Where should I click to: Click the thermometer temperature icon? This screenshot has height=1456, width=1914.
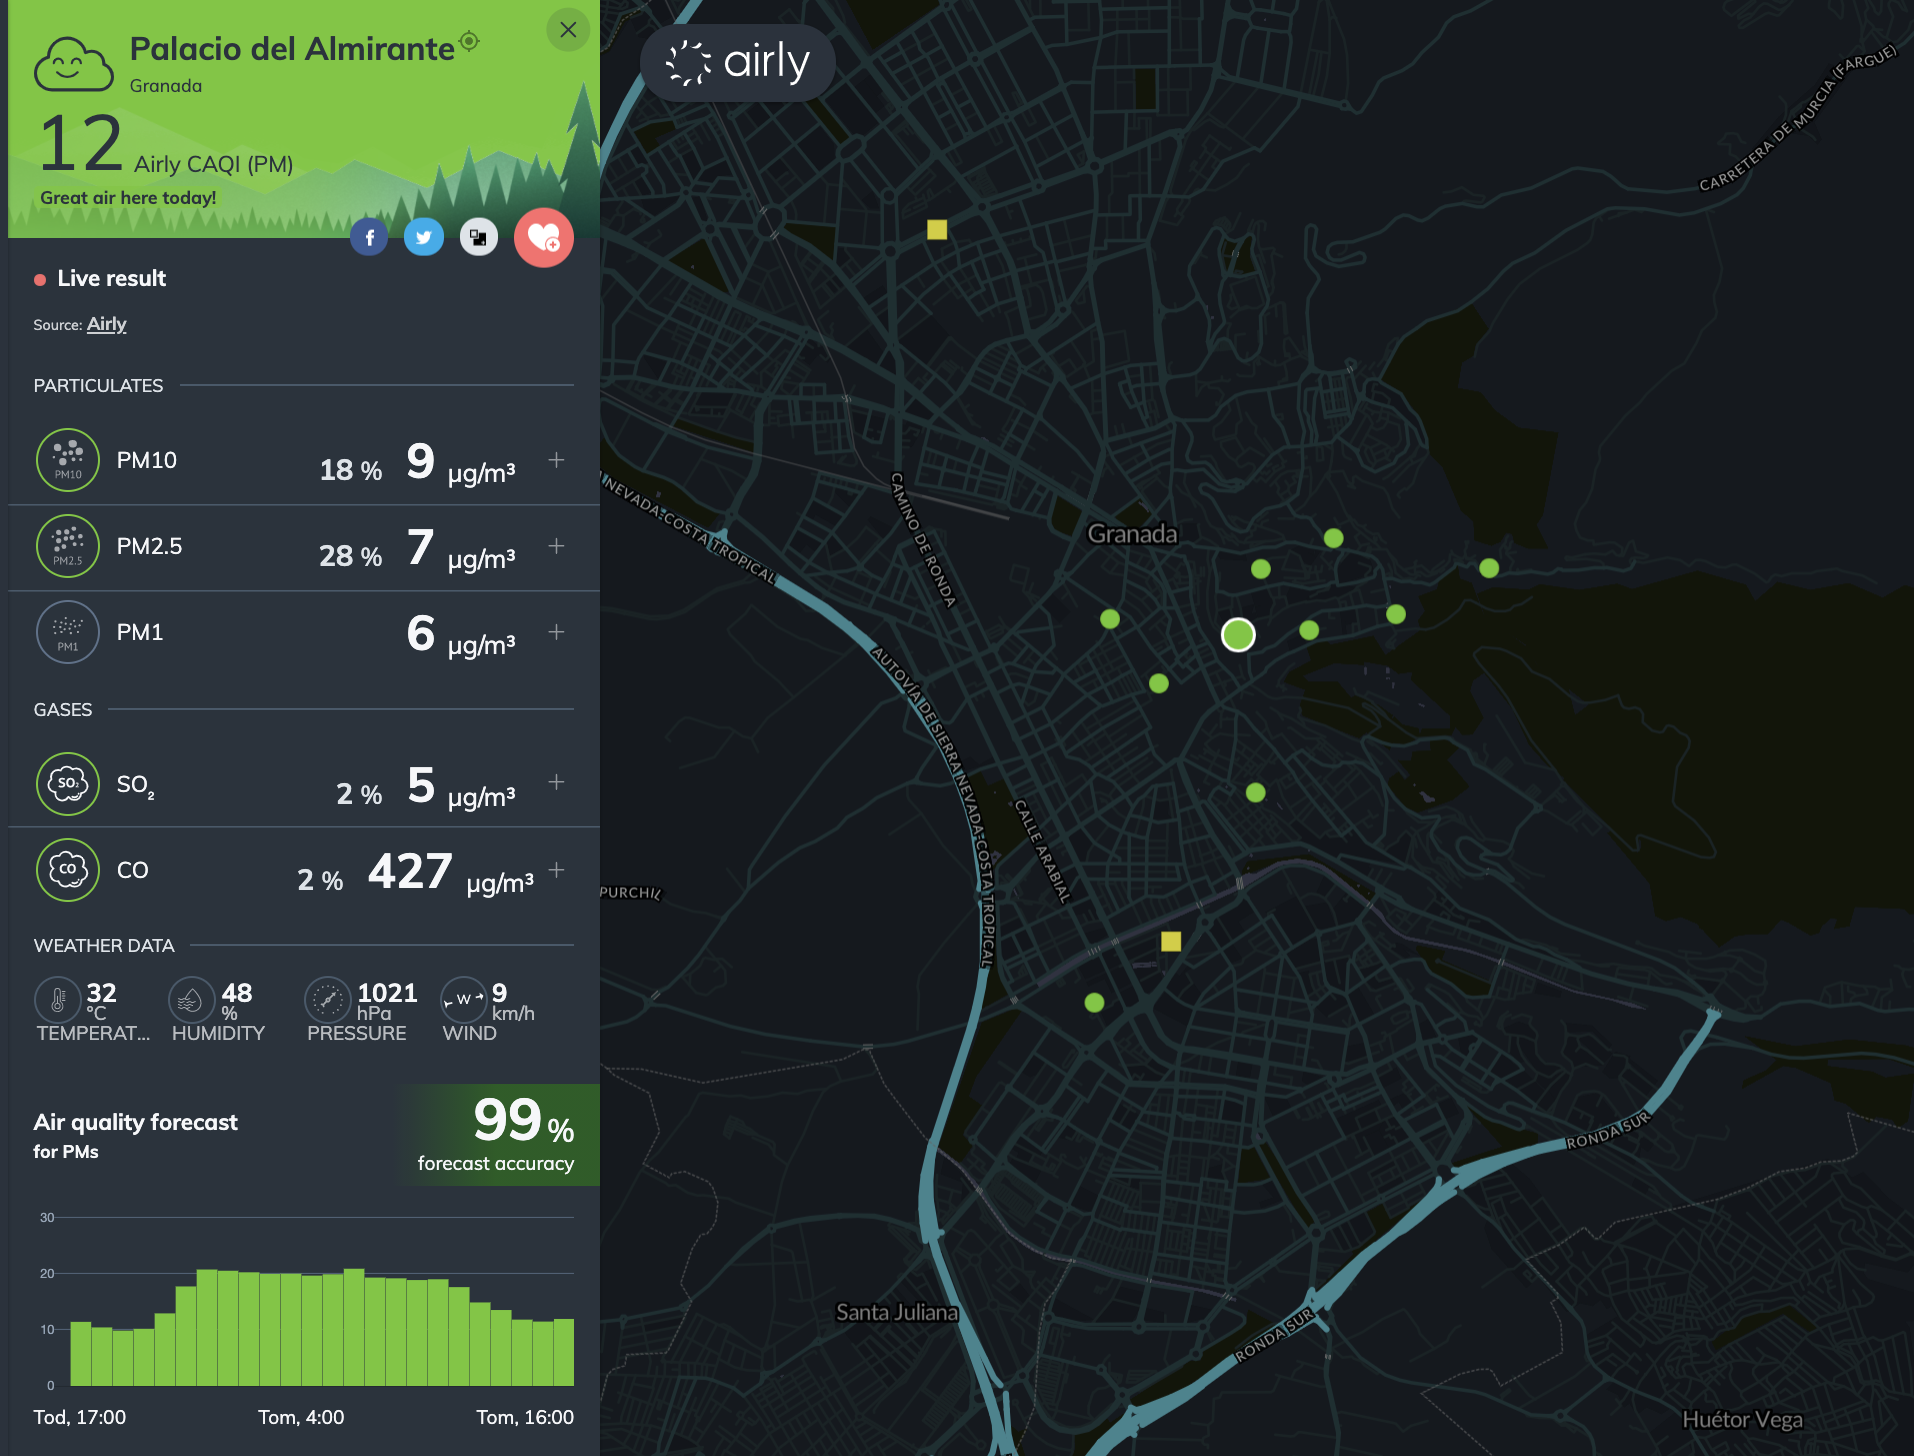coord(58,999)
